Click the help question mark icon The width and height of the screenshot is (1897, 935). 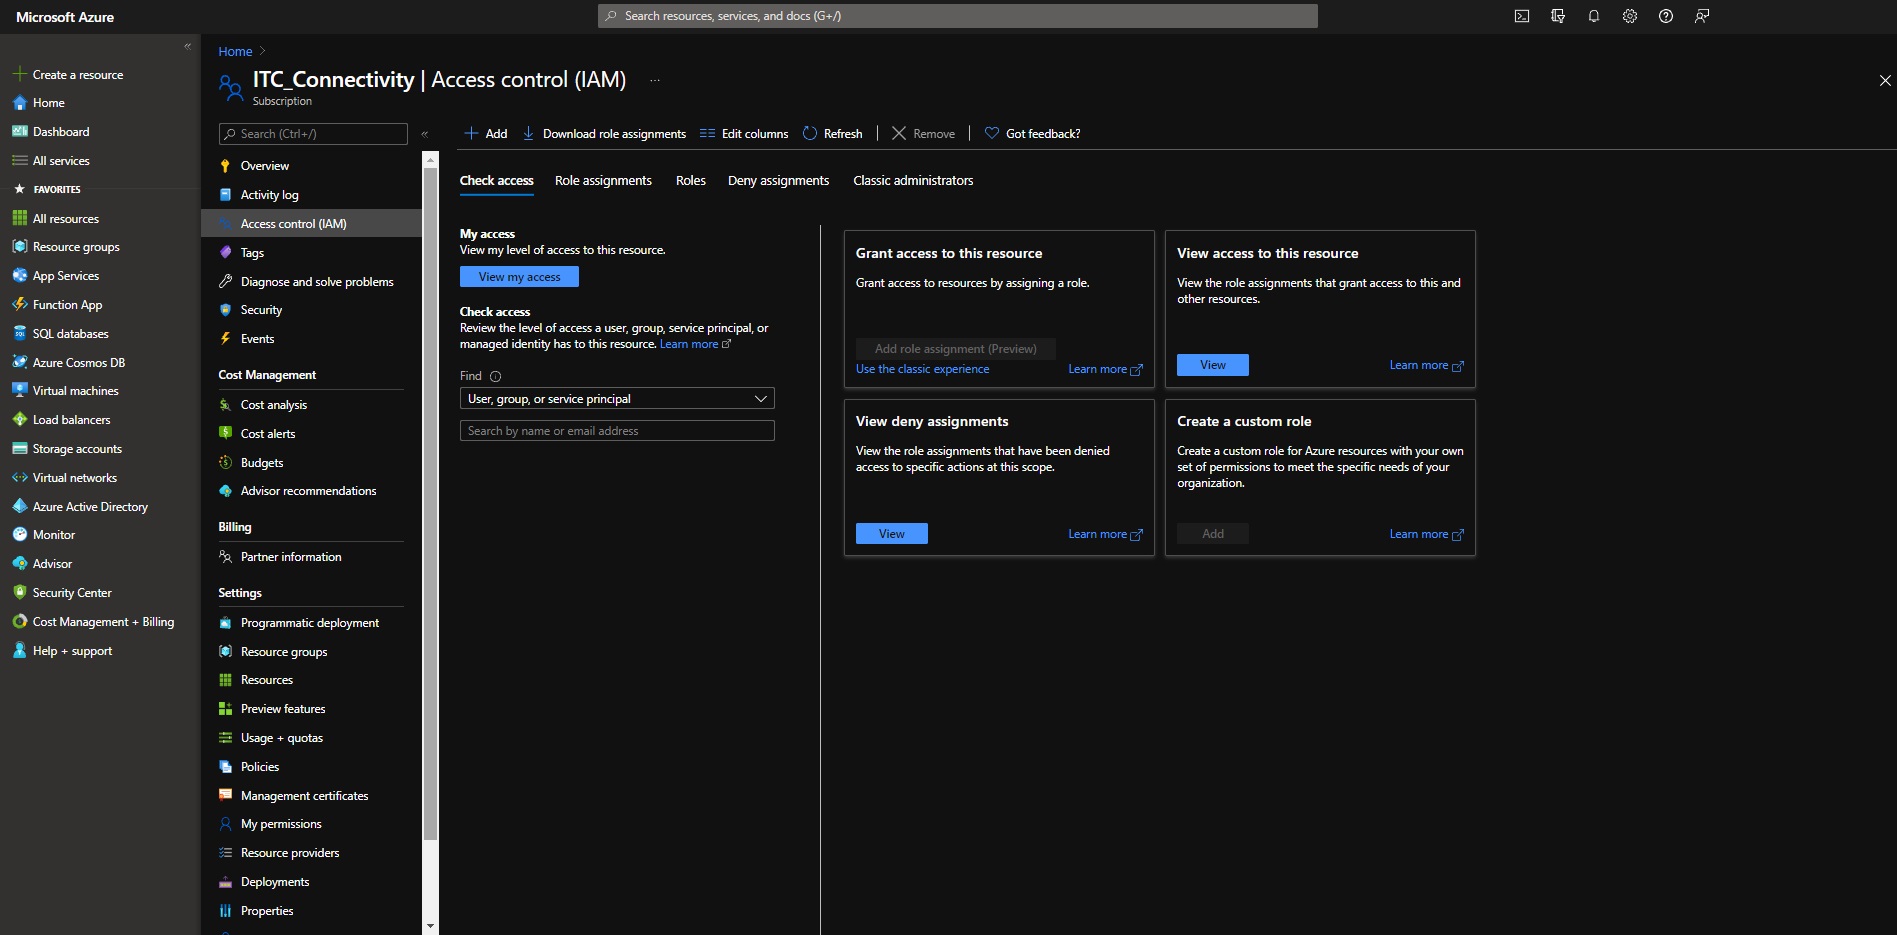pos(1665,16)
